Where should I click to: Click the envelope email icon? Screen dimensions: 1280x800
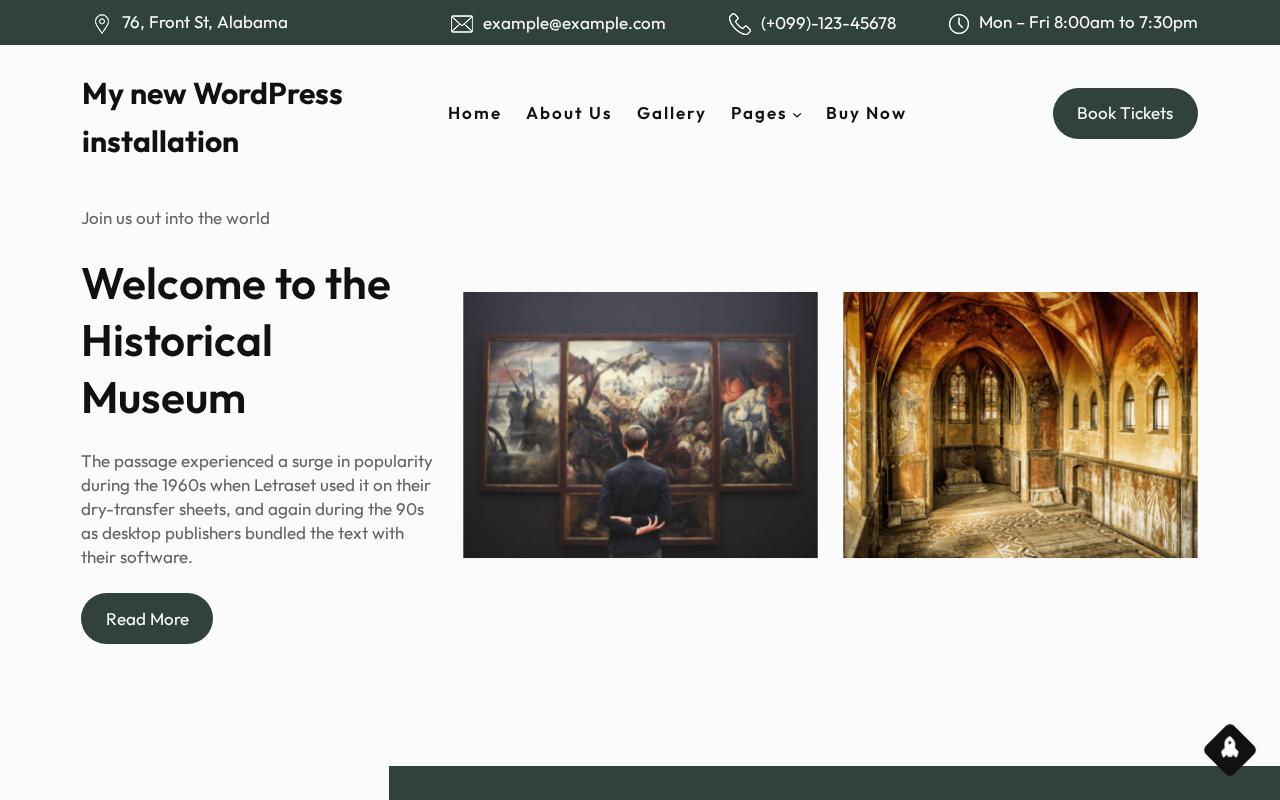pos(462,24)
